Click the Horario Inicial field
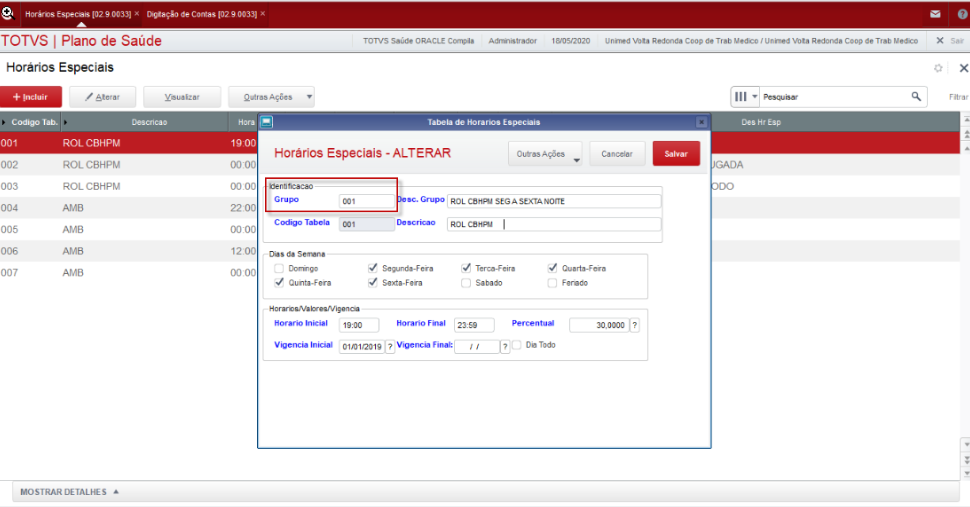Screen dimensions: 970x507 [359, 325]
